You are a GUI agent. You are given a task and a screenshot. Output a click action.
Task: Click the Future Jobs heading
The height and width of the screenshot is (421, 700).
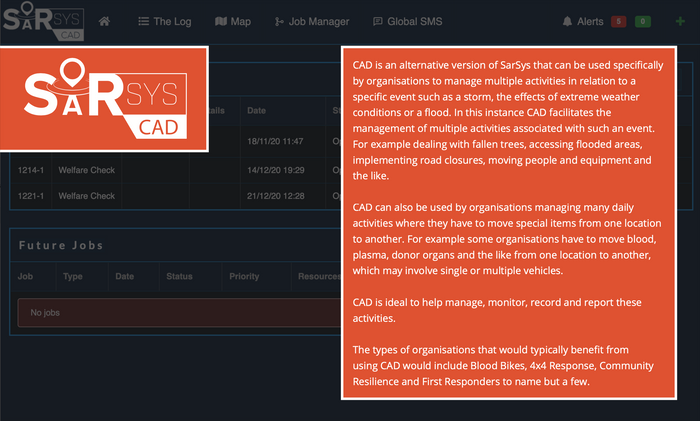61,245
